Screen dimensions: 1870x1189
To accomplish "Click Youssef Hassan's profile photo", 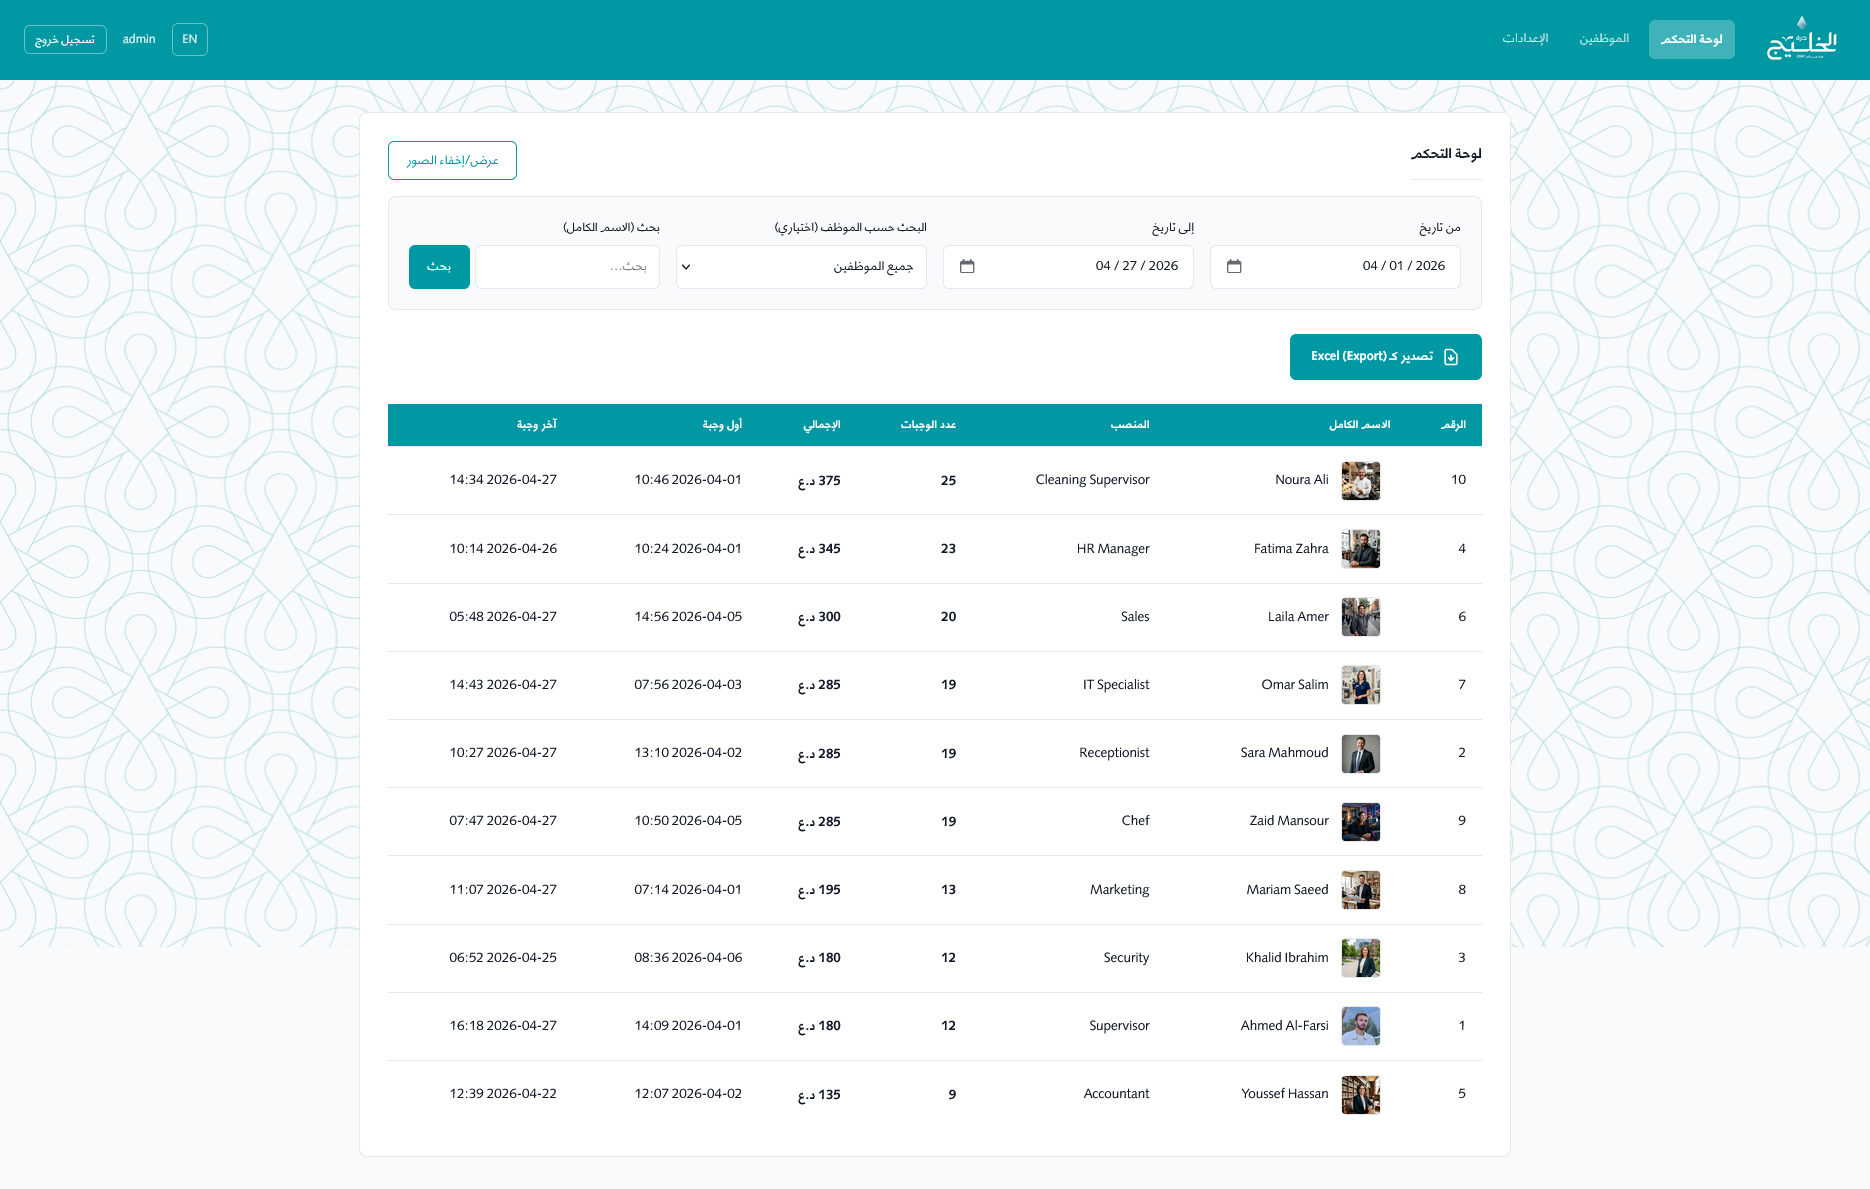I will coord(1360,1094).
